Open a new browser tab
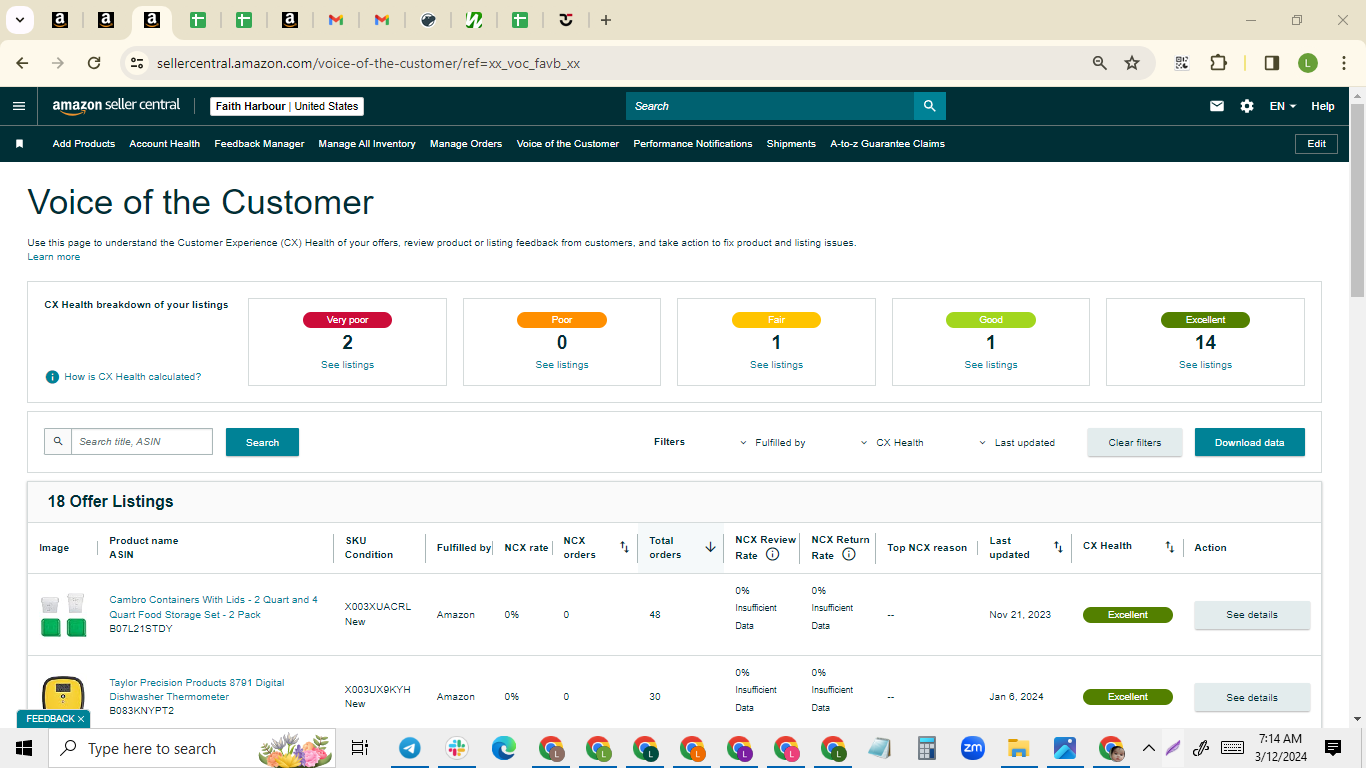Viewport: 1366px width, 768px height. tap(606, 20)
